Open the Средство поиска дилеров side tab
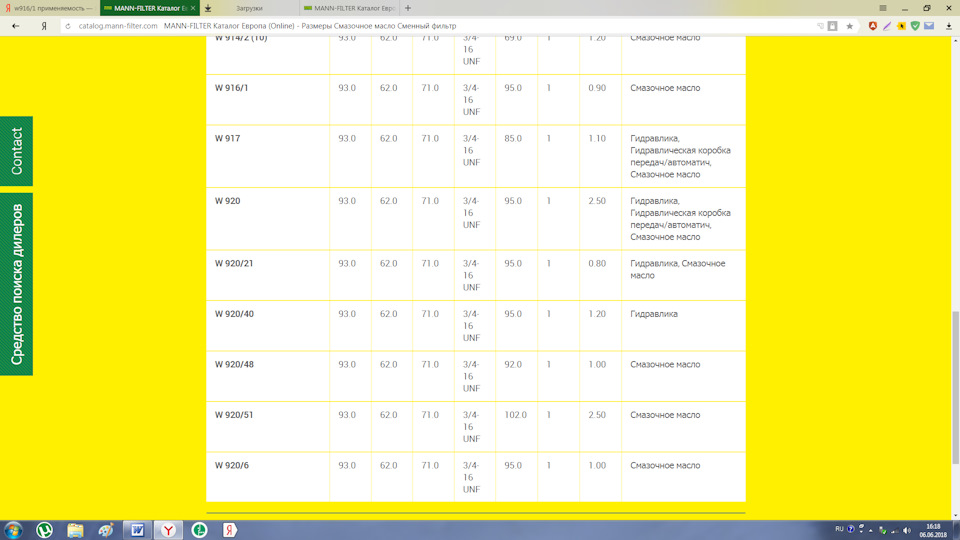The width and height of the screenshot is (960, 540). click(16, 284)
